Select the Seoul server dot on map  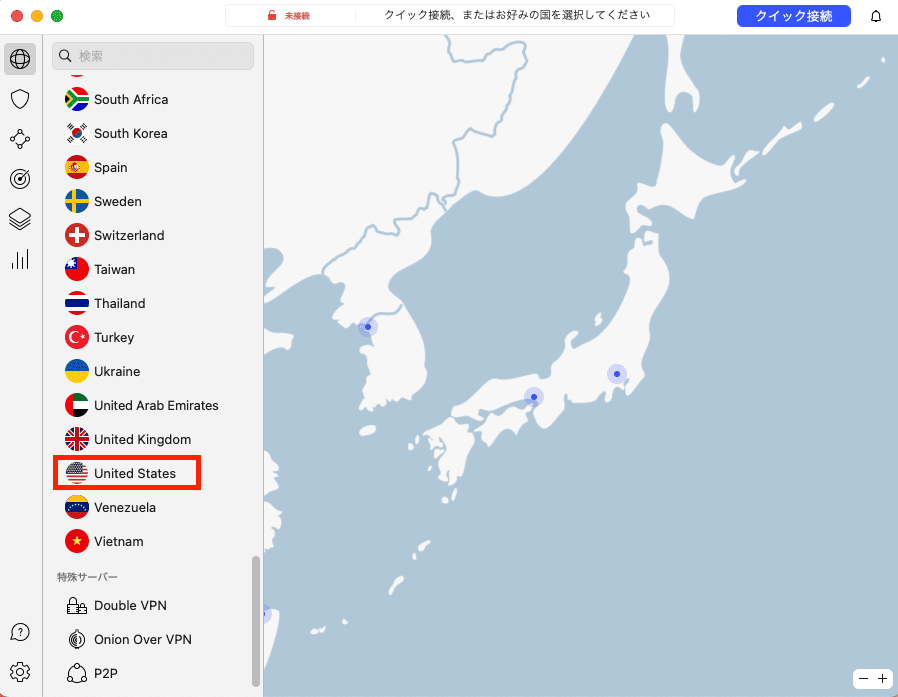pyautogui.click(x=368, y=327)
